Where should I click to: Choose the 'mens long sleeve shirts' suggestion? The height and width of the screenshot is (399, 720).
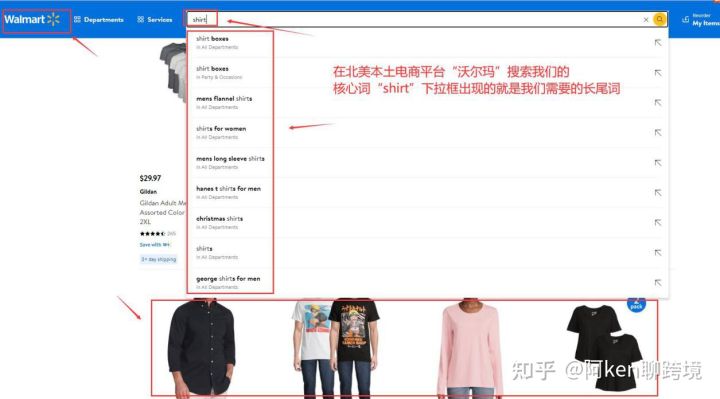427,163
